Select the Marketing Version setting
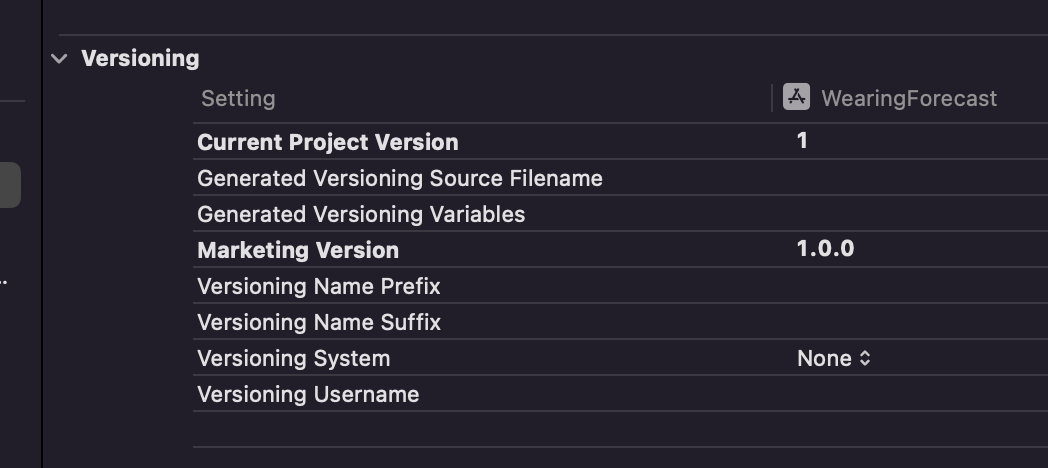Screen dimensions: 1048x468 (x=298, y=250)
